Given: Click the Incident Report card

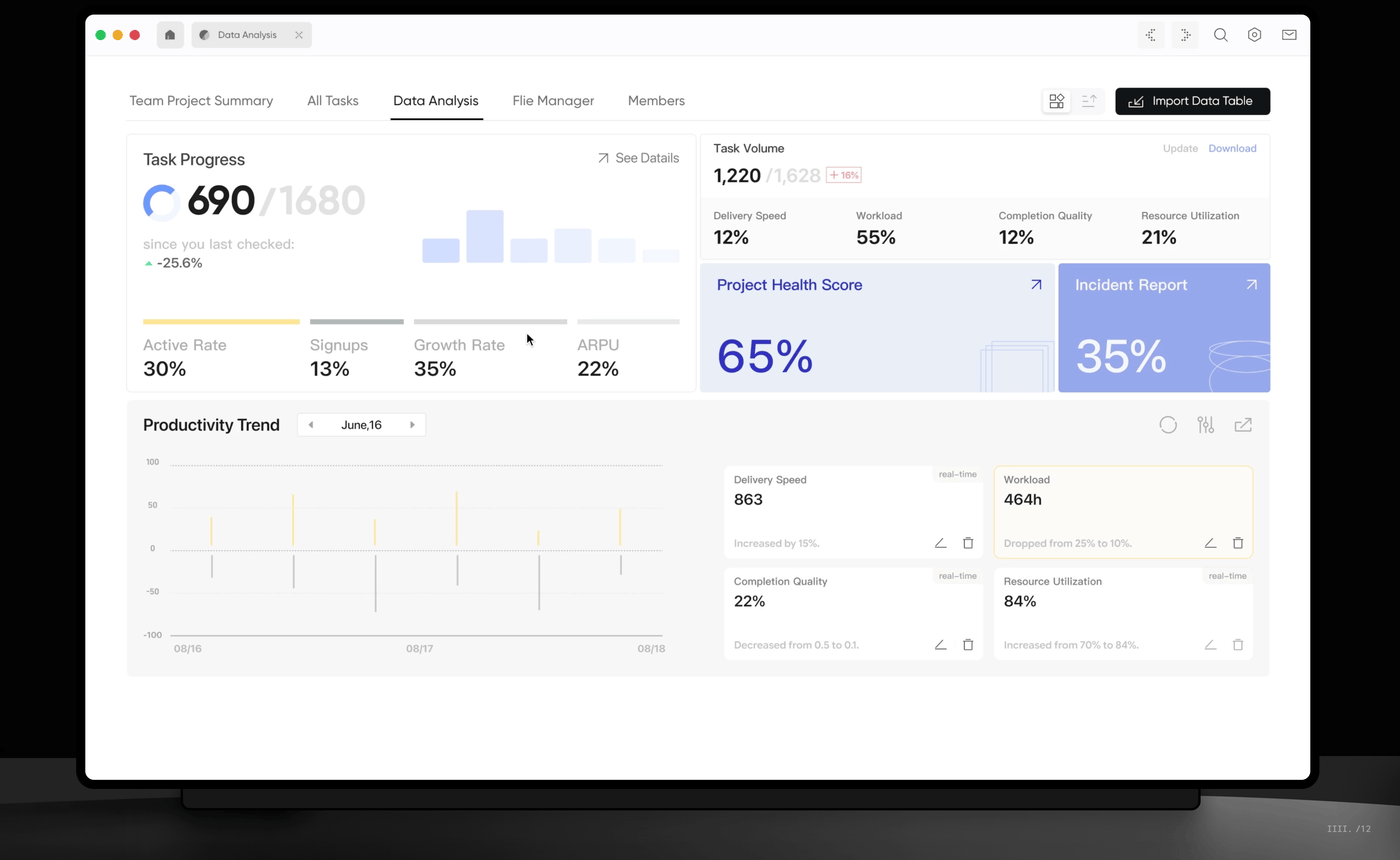Looking at the screenshot, I should (x=1164, y=328).
